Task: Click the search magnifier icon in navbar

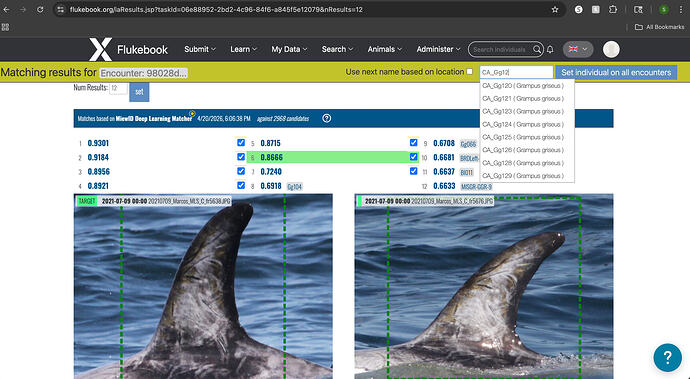Action: [x=537, y=49]
